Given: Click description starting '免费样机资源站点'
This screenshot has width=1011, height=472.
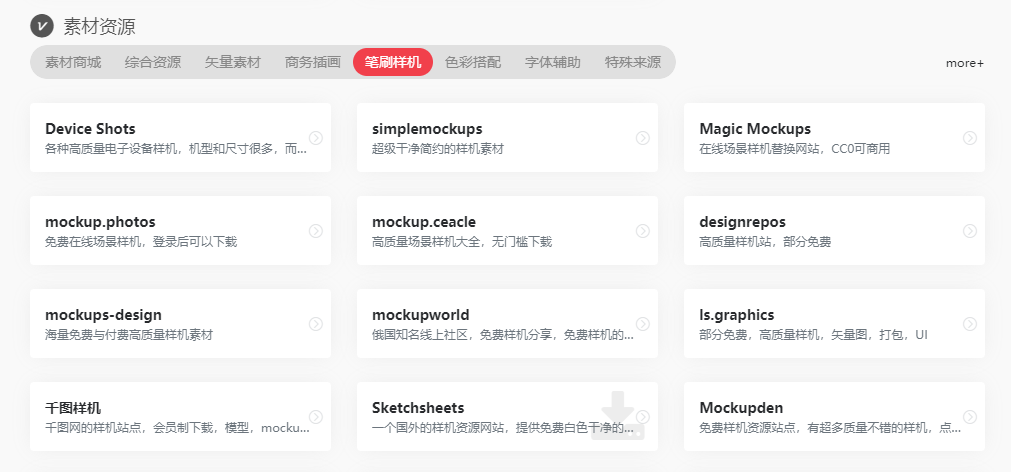Looking at the screenshot, I should tap(830, 428).
